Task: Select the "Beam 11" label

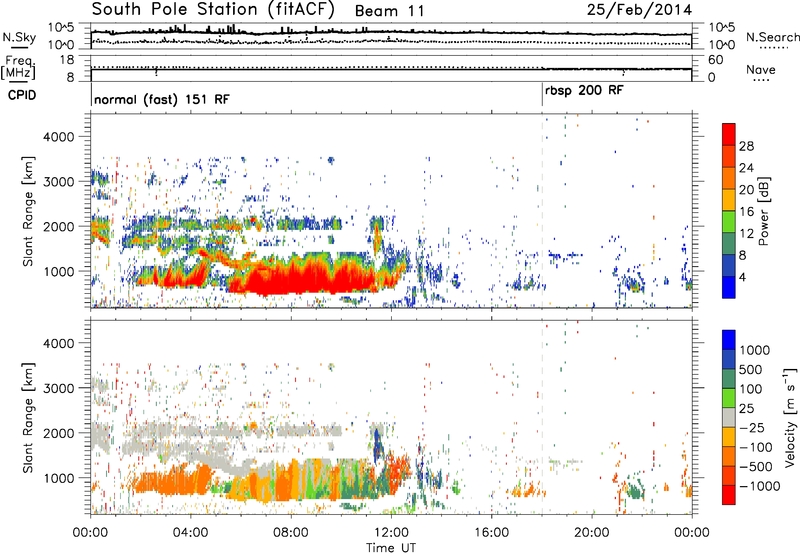Action: click(389, 11)
